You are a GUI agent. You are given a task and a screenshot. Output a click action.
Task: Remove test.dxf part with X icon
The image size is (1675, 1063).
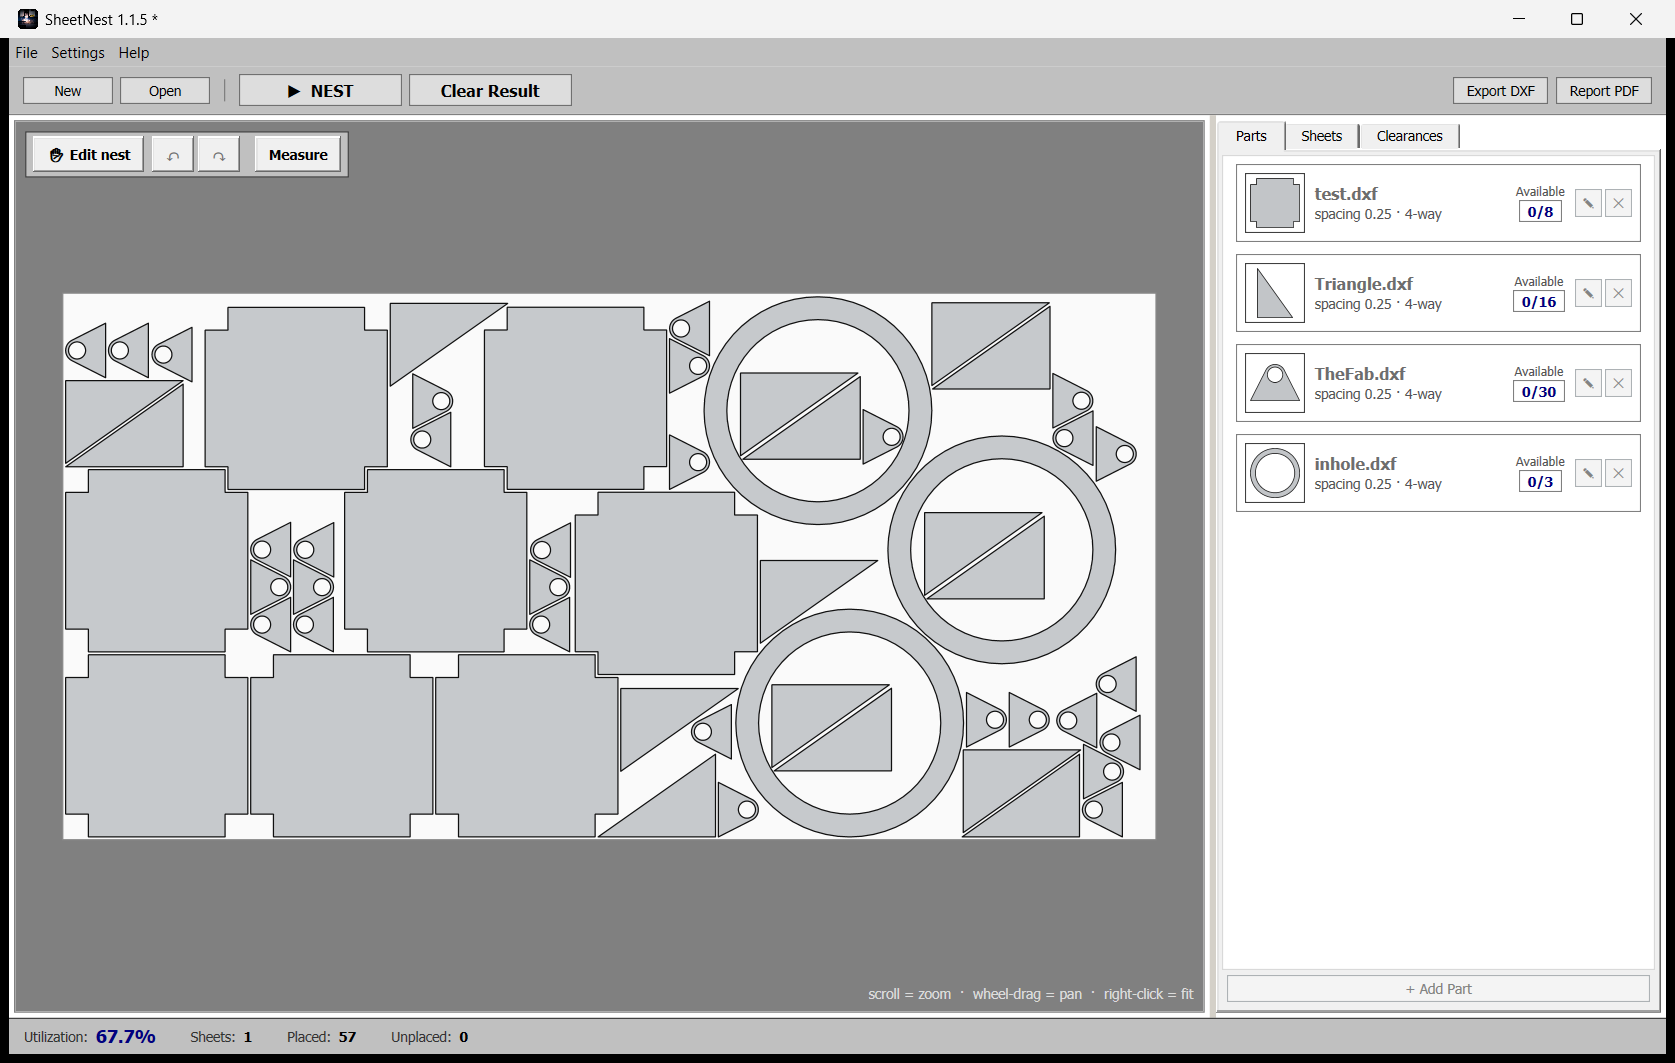[x=1618, y=203]
